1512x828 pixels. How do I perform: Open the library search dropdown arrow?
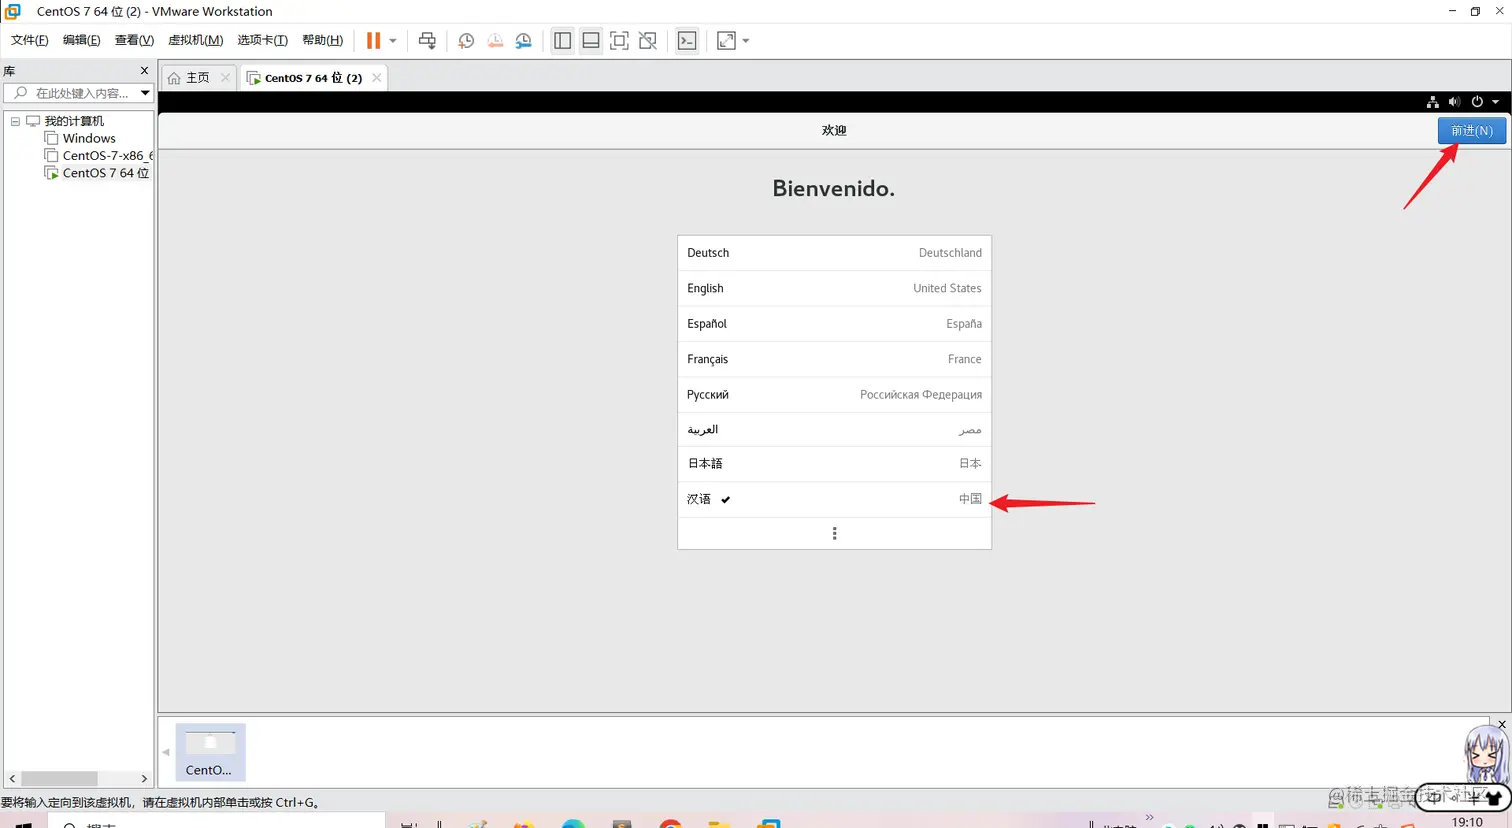145,93
